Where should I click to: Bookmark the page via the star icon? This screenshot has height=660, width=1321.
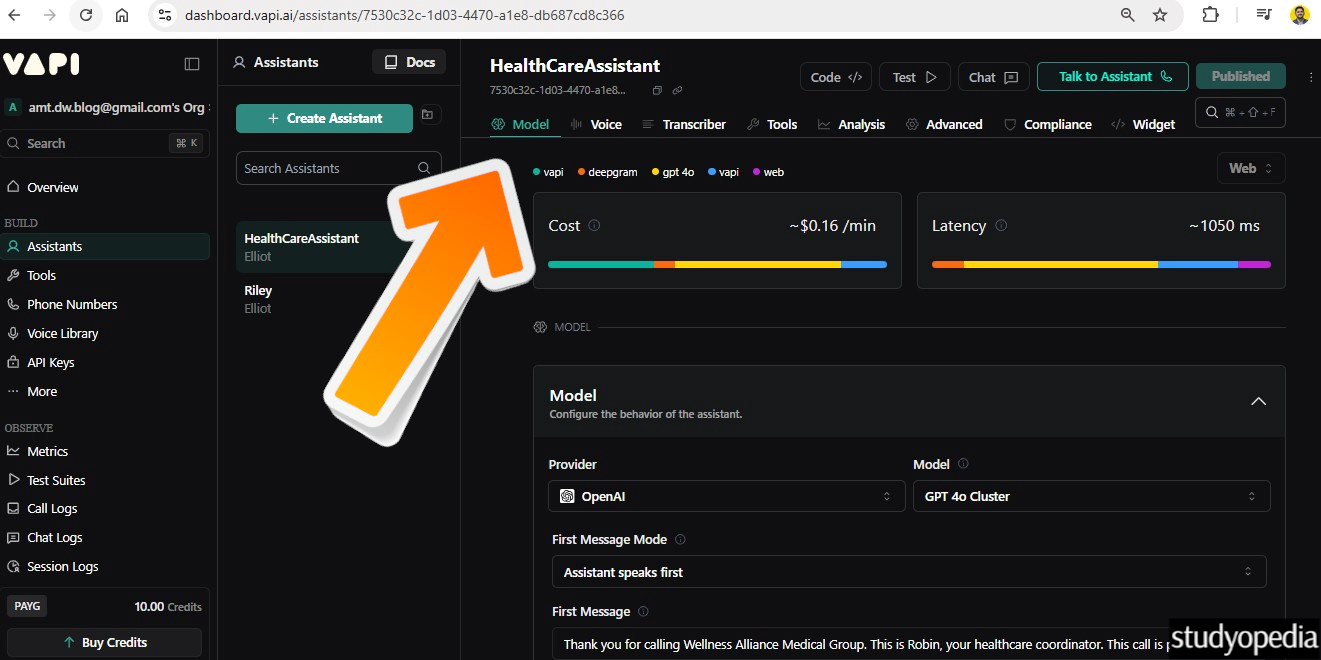1161,15
